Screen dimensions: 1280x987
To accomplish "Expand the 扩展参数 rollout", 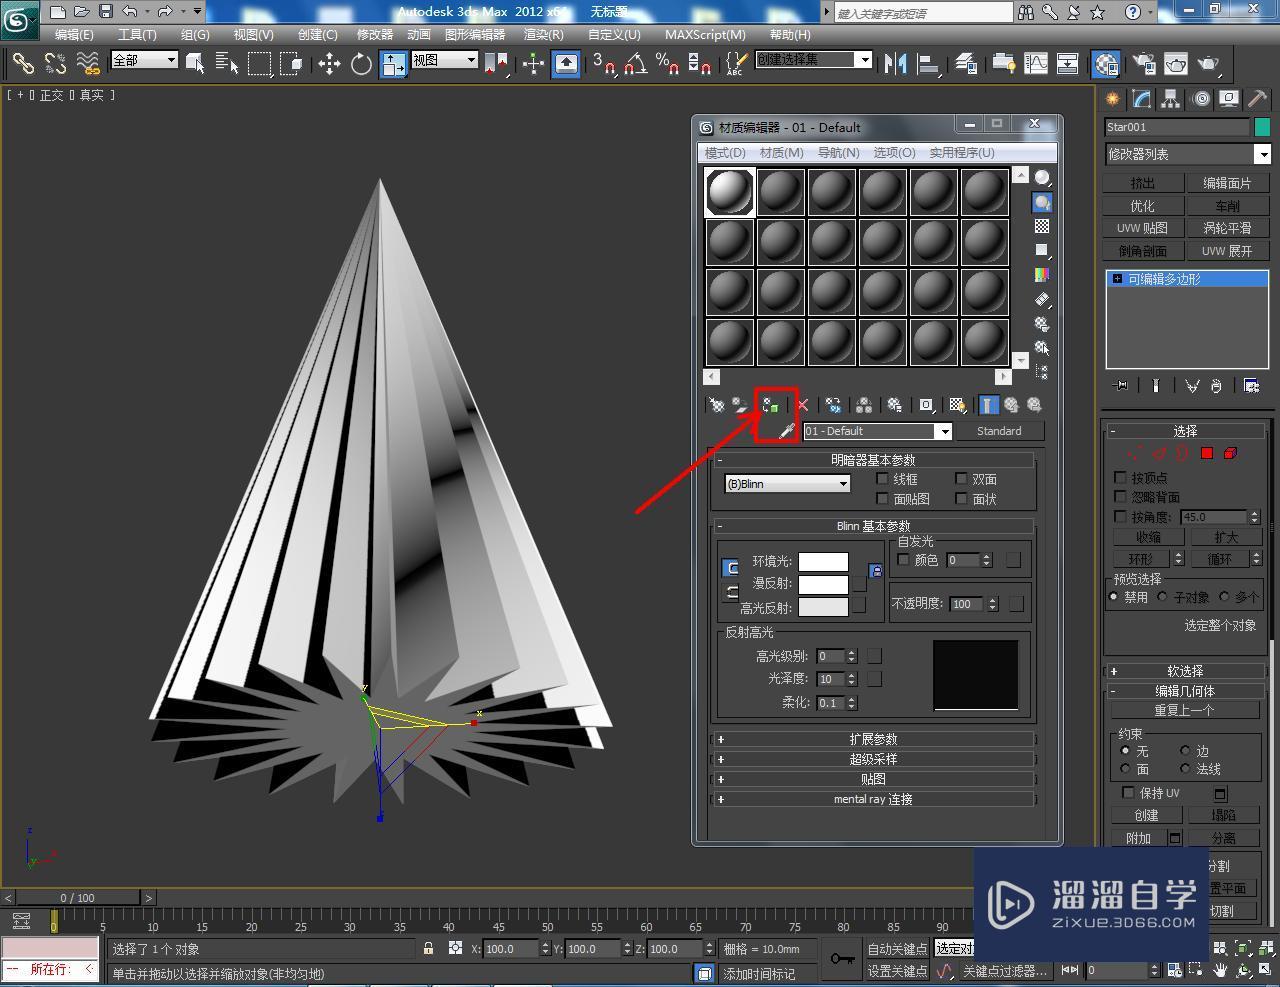I will (873, 739).
